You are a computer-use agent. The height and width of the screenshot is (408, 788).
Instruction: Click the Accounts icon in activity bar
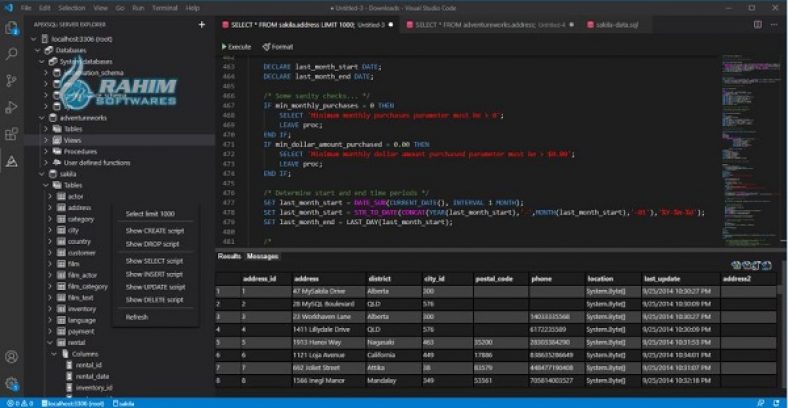coord(11,357)
